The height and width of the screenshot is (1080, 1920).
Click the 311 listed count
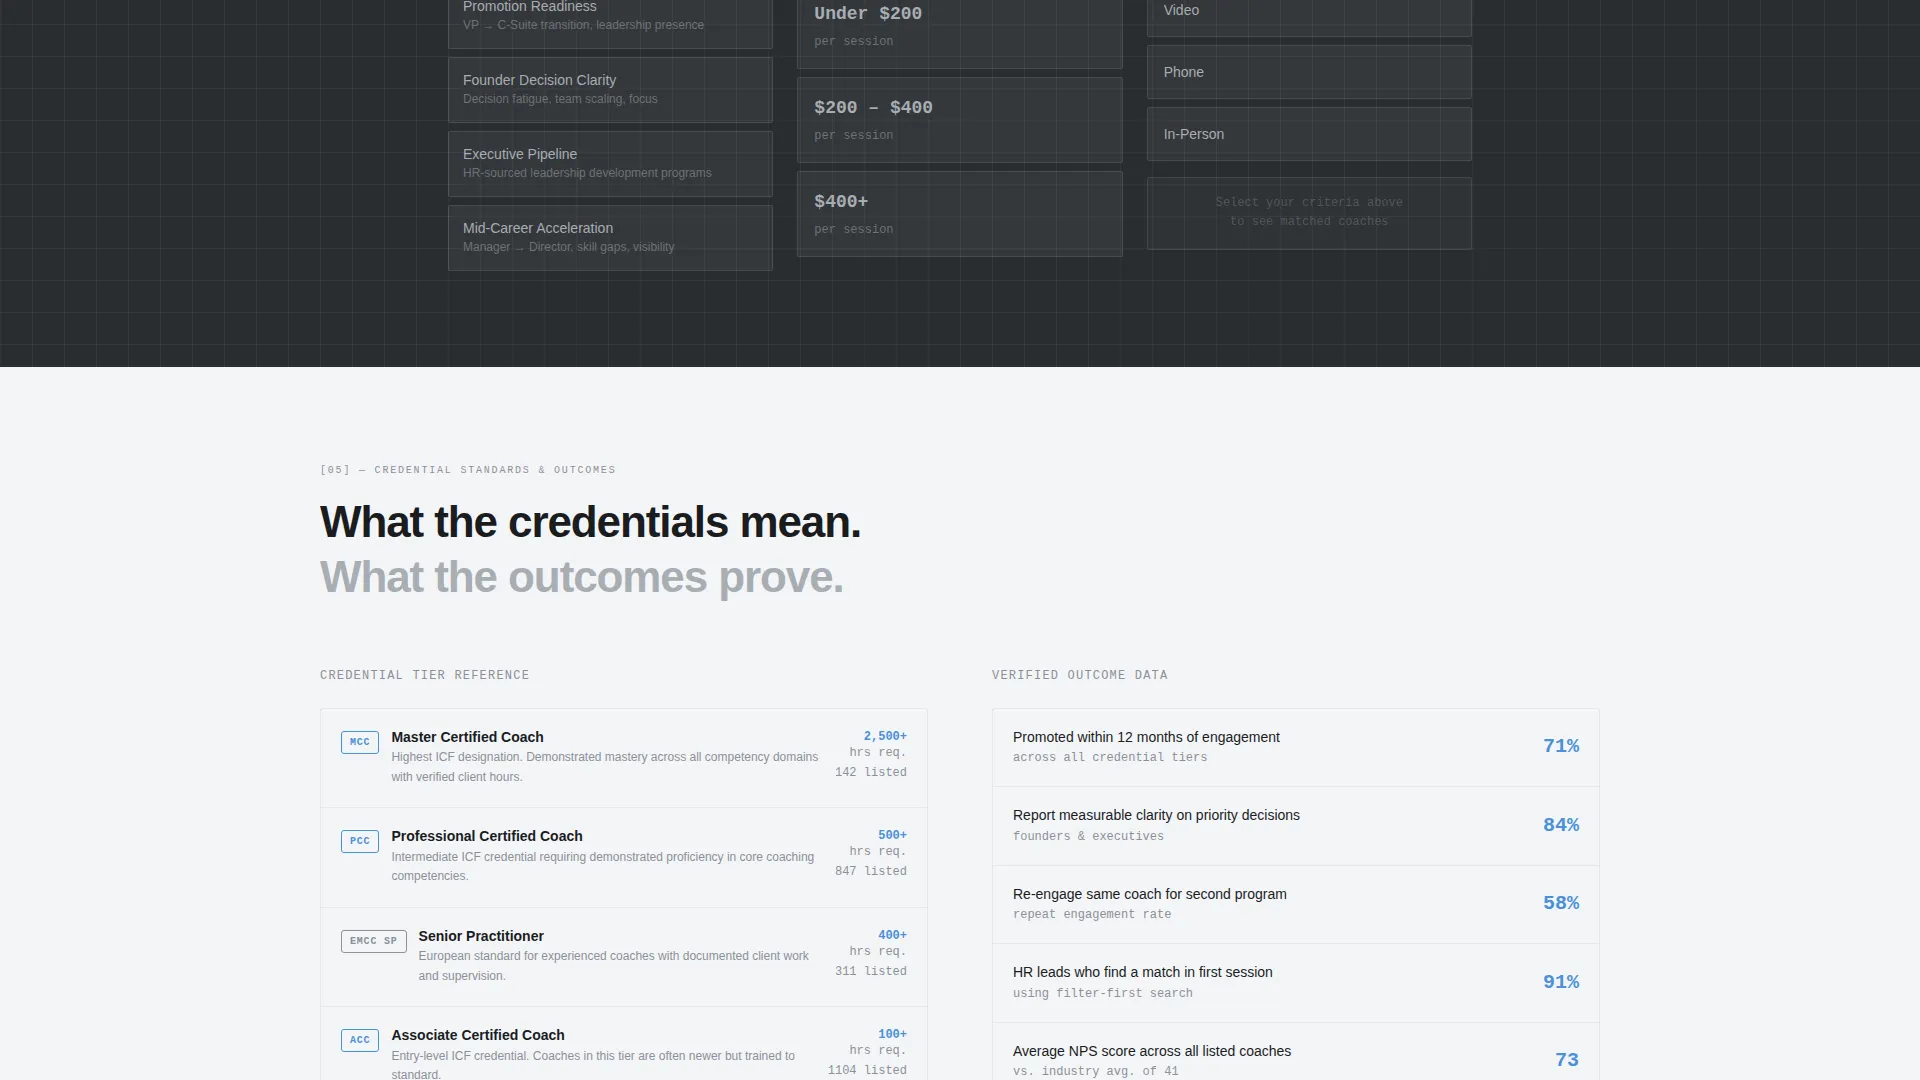[x=871, y=971]
